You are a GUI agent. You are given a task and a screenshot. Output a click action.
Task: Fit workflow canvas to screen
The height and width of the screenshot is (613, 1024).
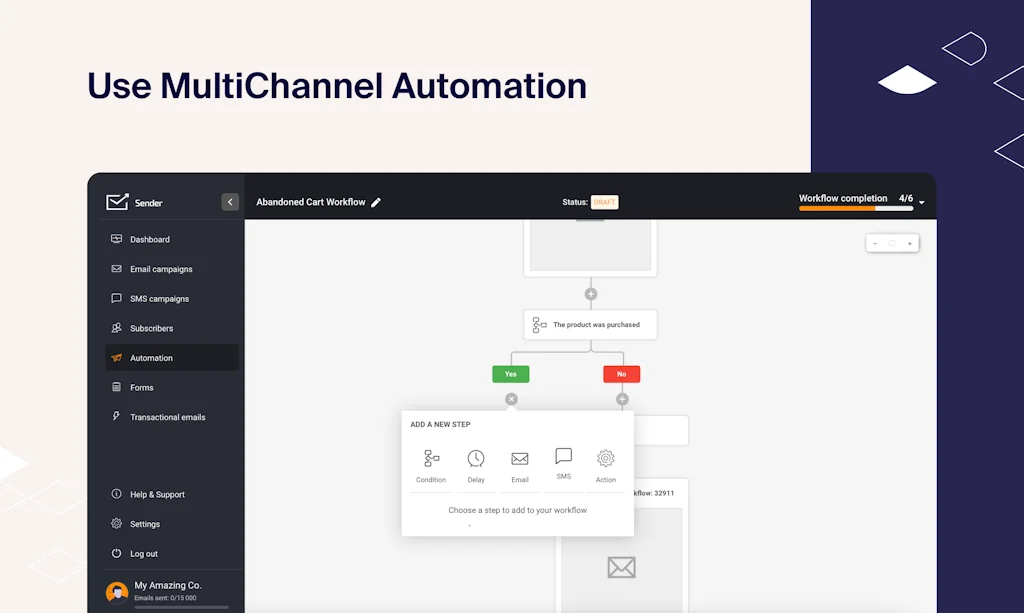pos(892,243)
